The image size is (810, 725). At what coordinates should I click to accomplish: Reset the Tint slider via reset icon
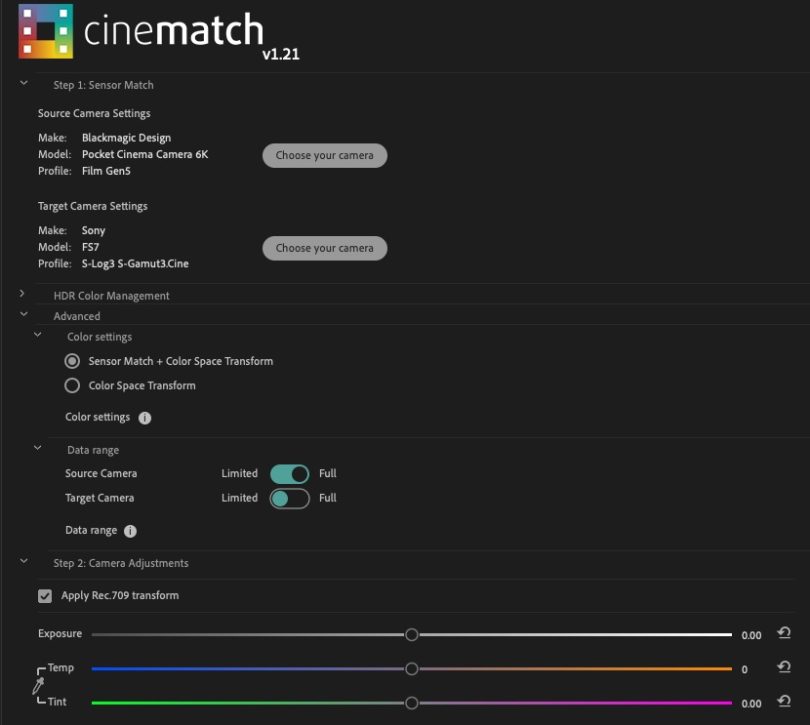784,700
